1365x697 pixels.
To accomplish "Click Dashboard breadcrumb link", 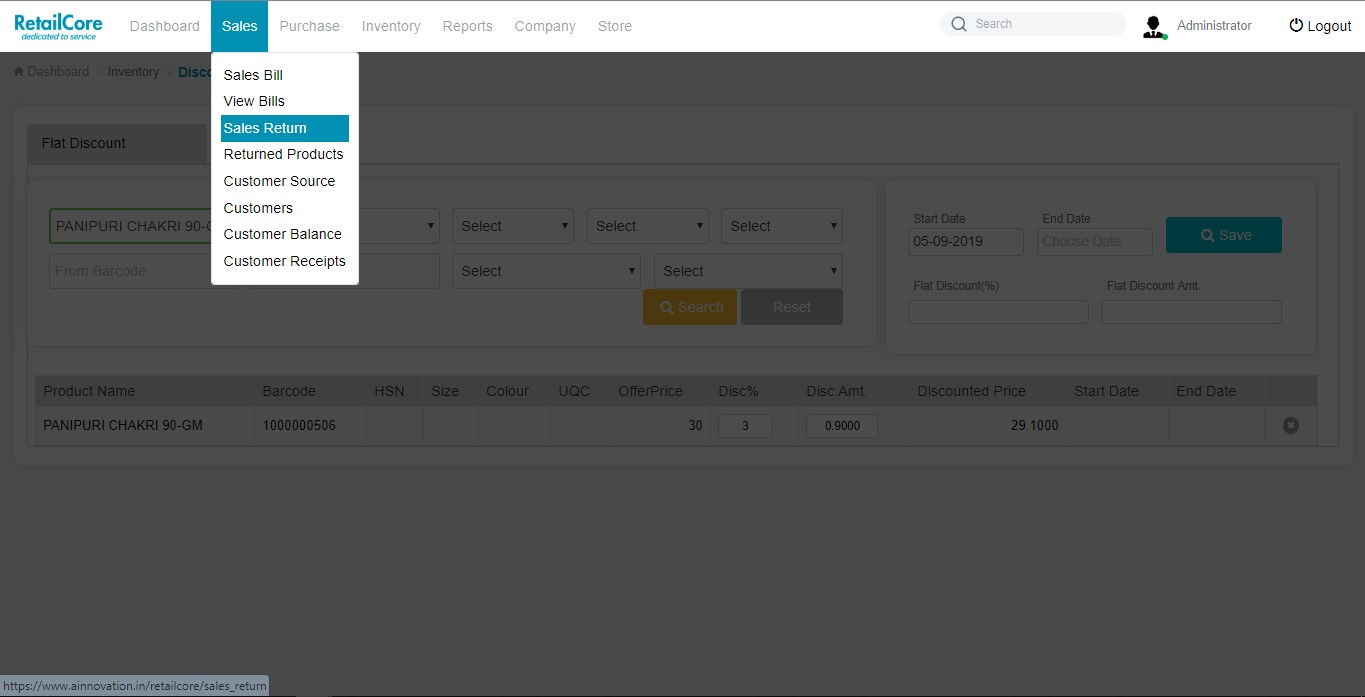I will [x=58, y=72].
